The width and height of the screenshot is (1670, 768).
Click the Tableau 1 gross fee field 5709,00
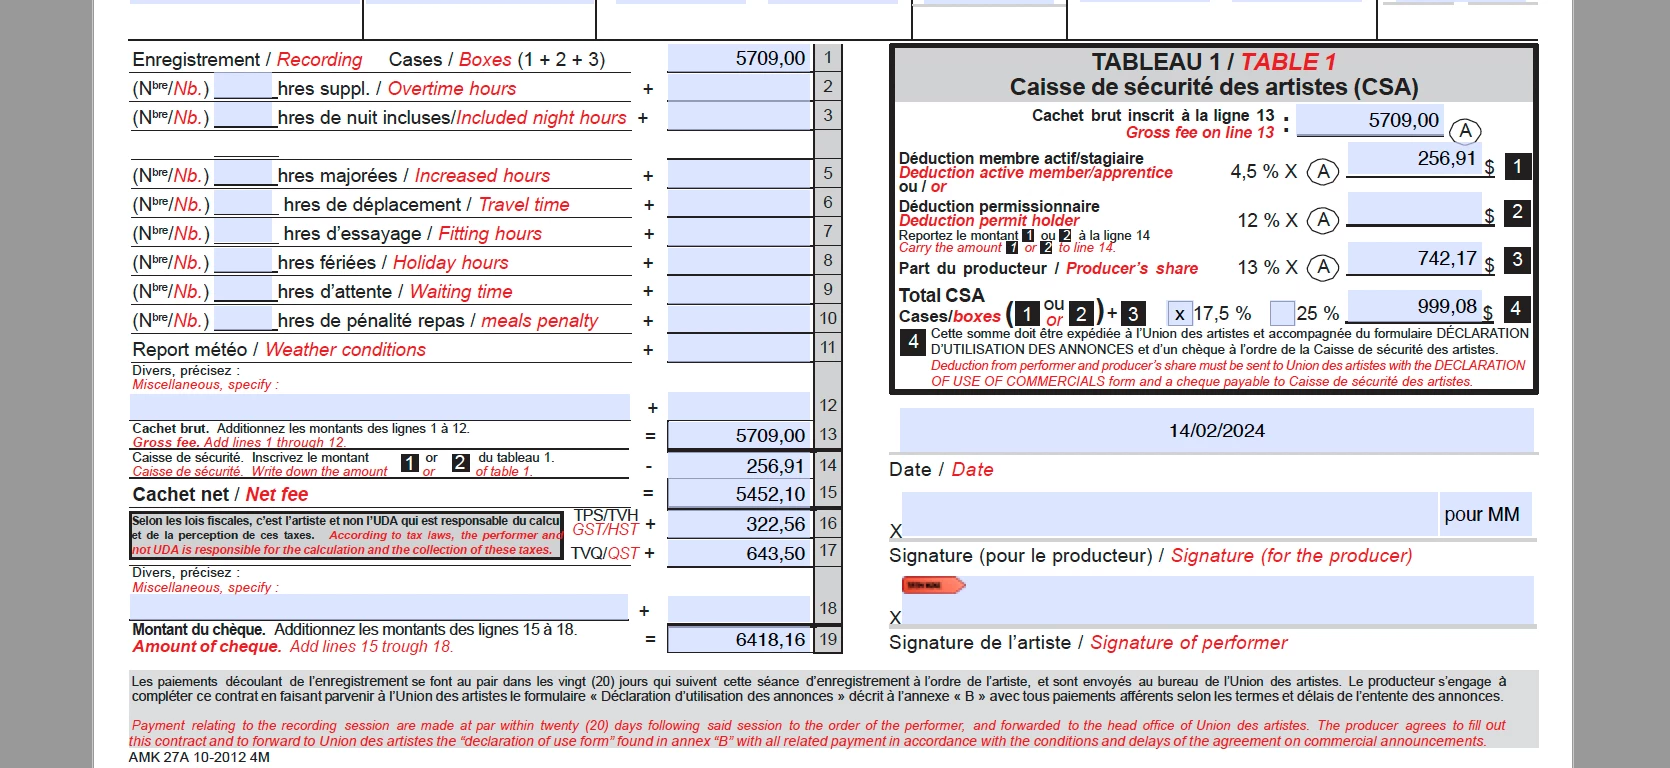coord(1370,120)
